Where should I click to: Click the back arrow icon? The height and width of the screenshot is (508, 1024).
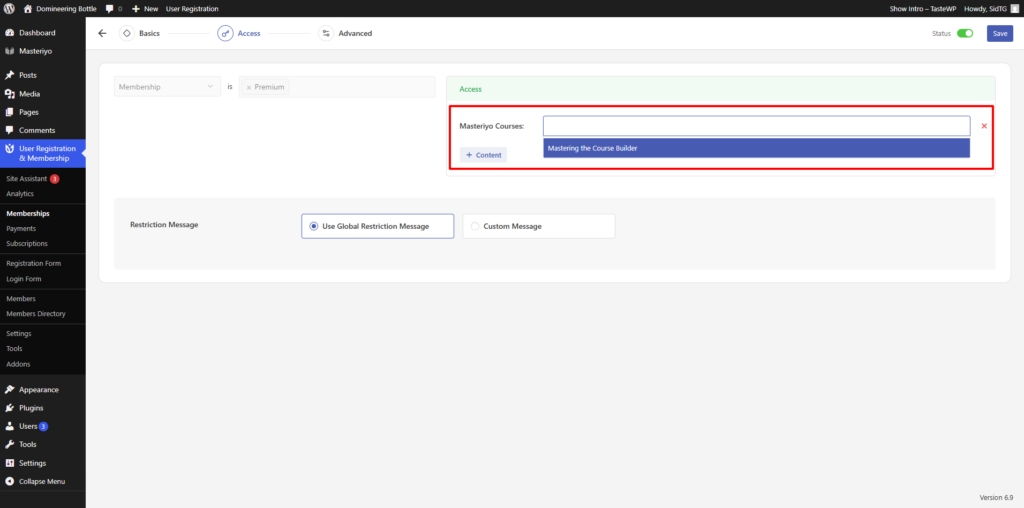pyautogui.click(x=102, y=33)
